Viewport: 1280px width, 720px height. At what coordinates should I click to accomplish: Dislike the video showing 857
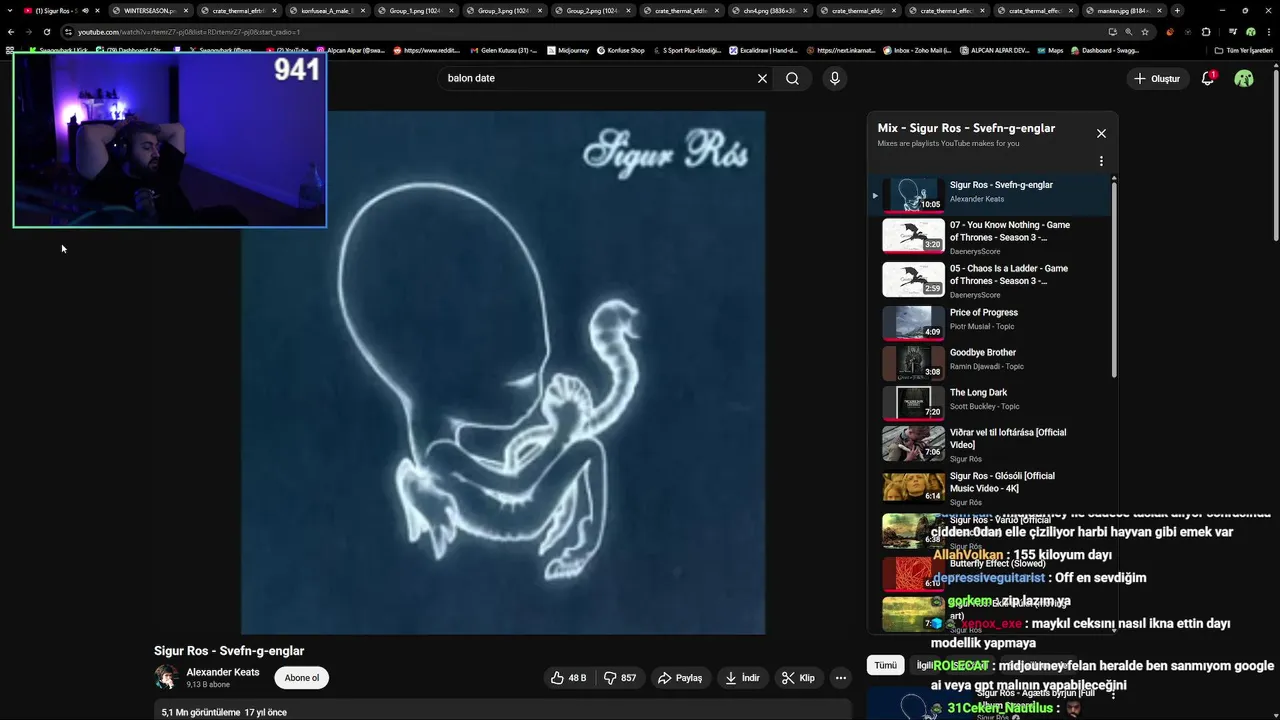(620, 678)
